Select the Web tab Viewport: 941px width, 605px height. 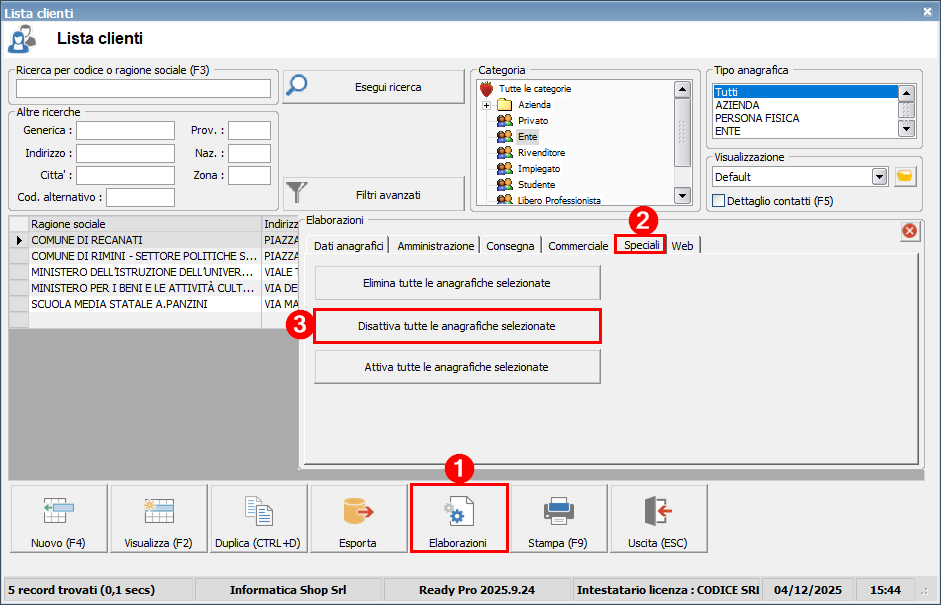[682, 245]
